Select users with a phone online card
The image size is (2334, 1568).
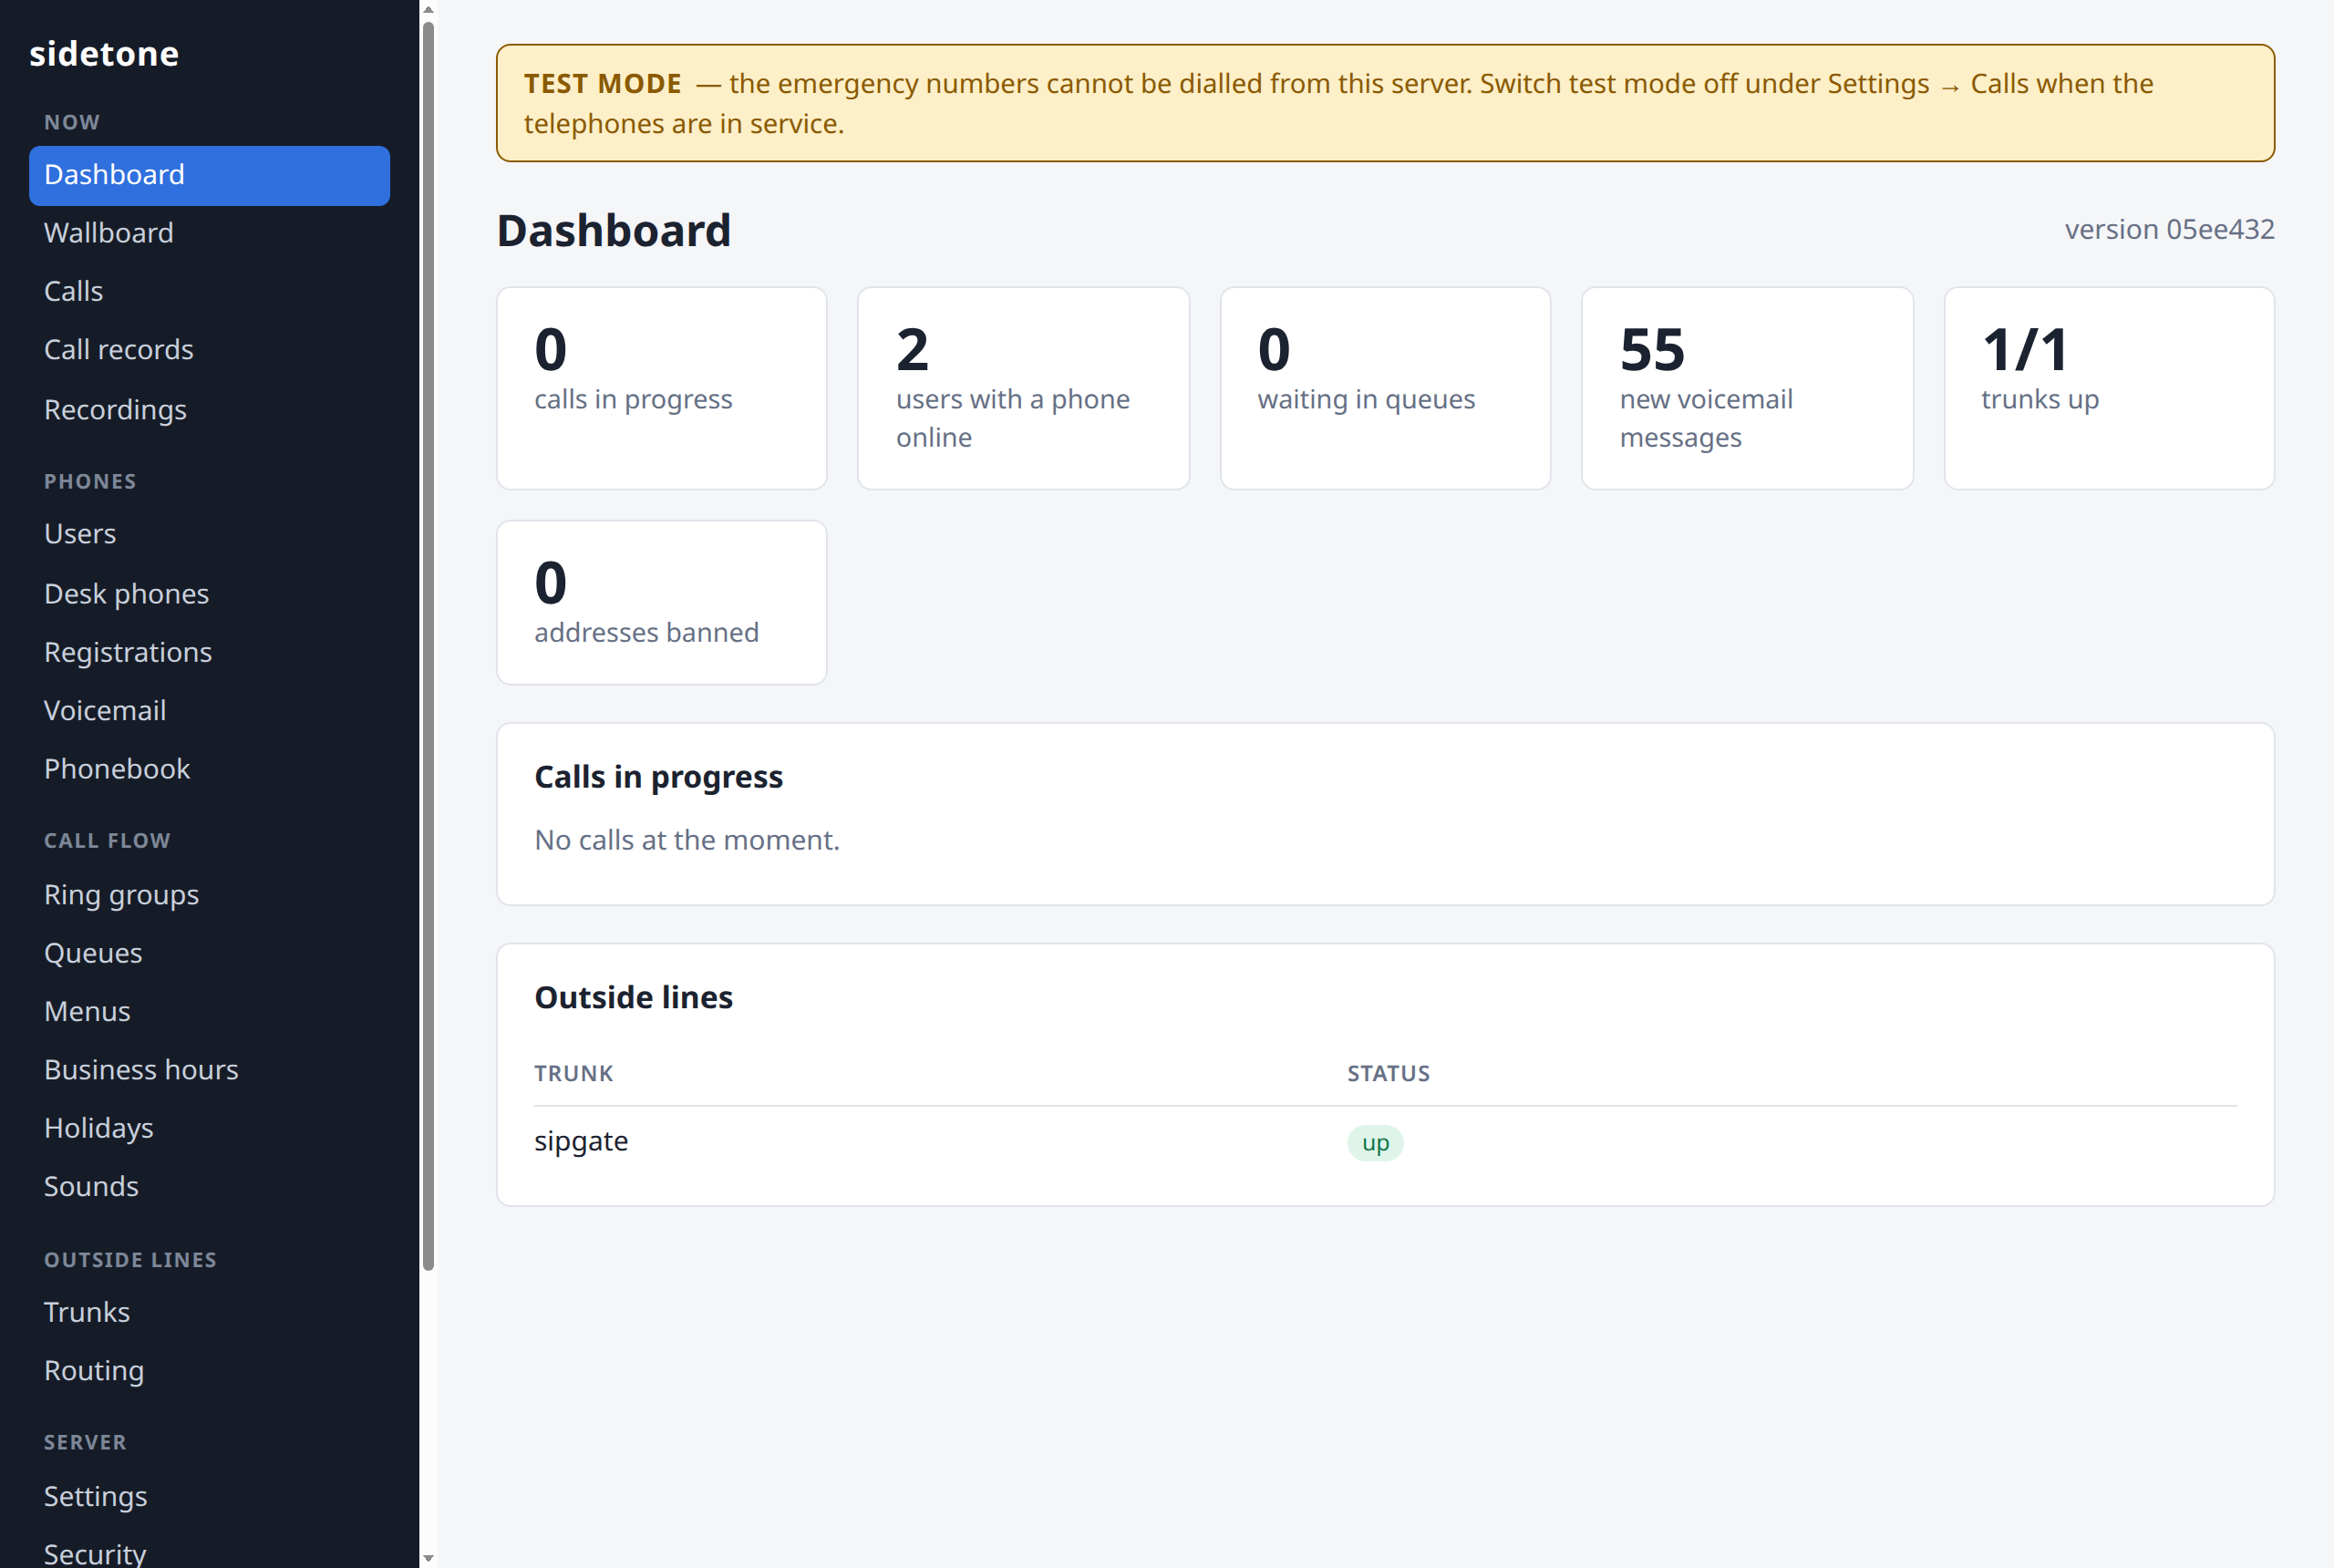1023,389
